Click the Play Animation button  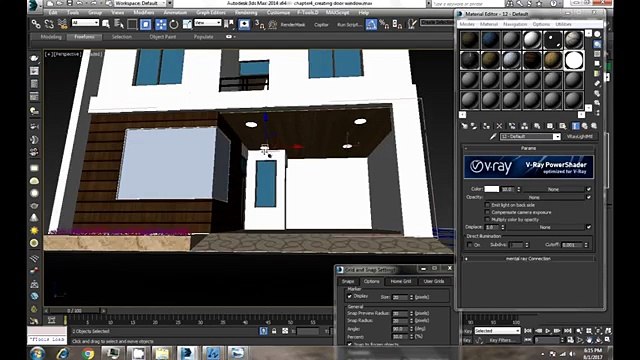548,331
